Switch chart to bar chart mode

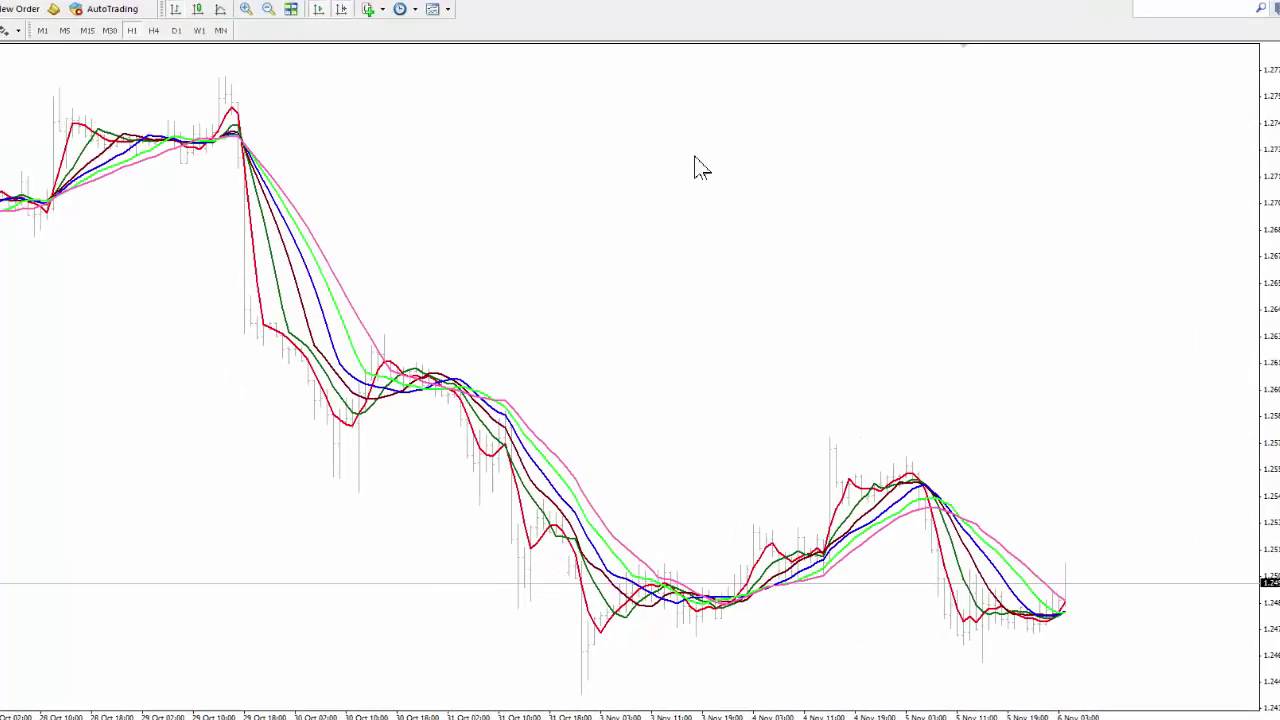click(x=175, y=9)
